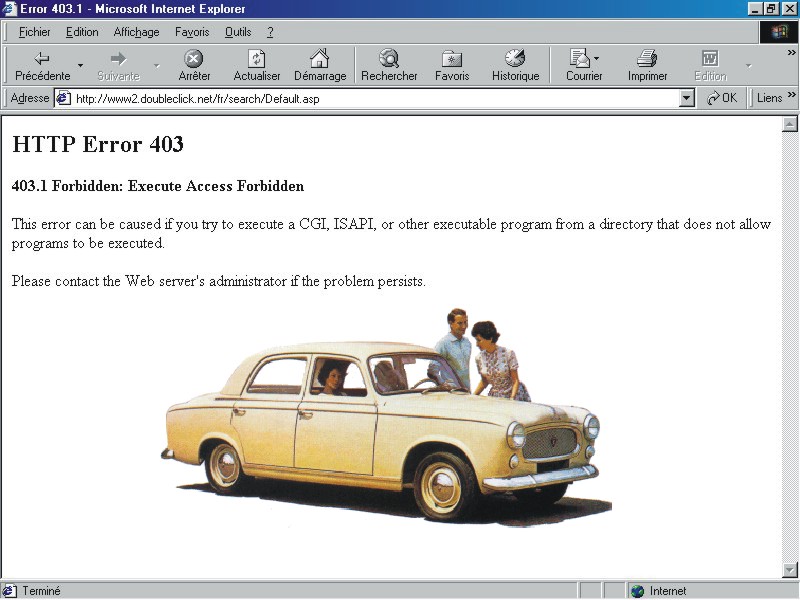Open the Favoris toolbar button

pyautogui.click(x=452, y=66)
